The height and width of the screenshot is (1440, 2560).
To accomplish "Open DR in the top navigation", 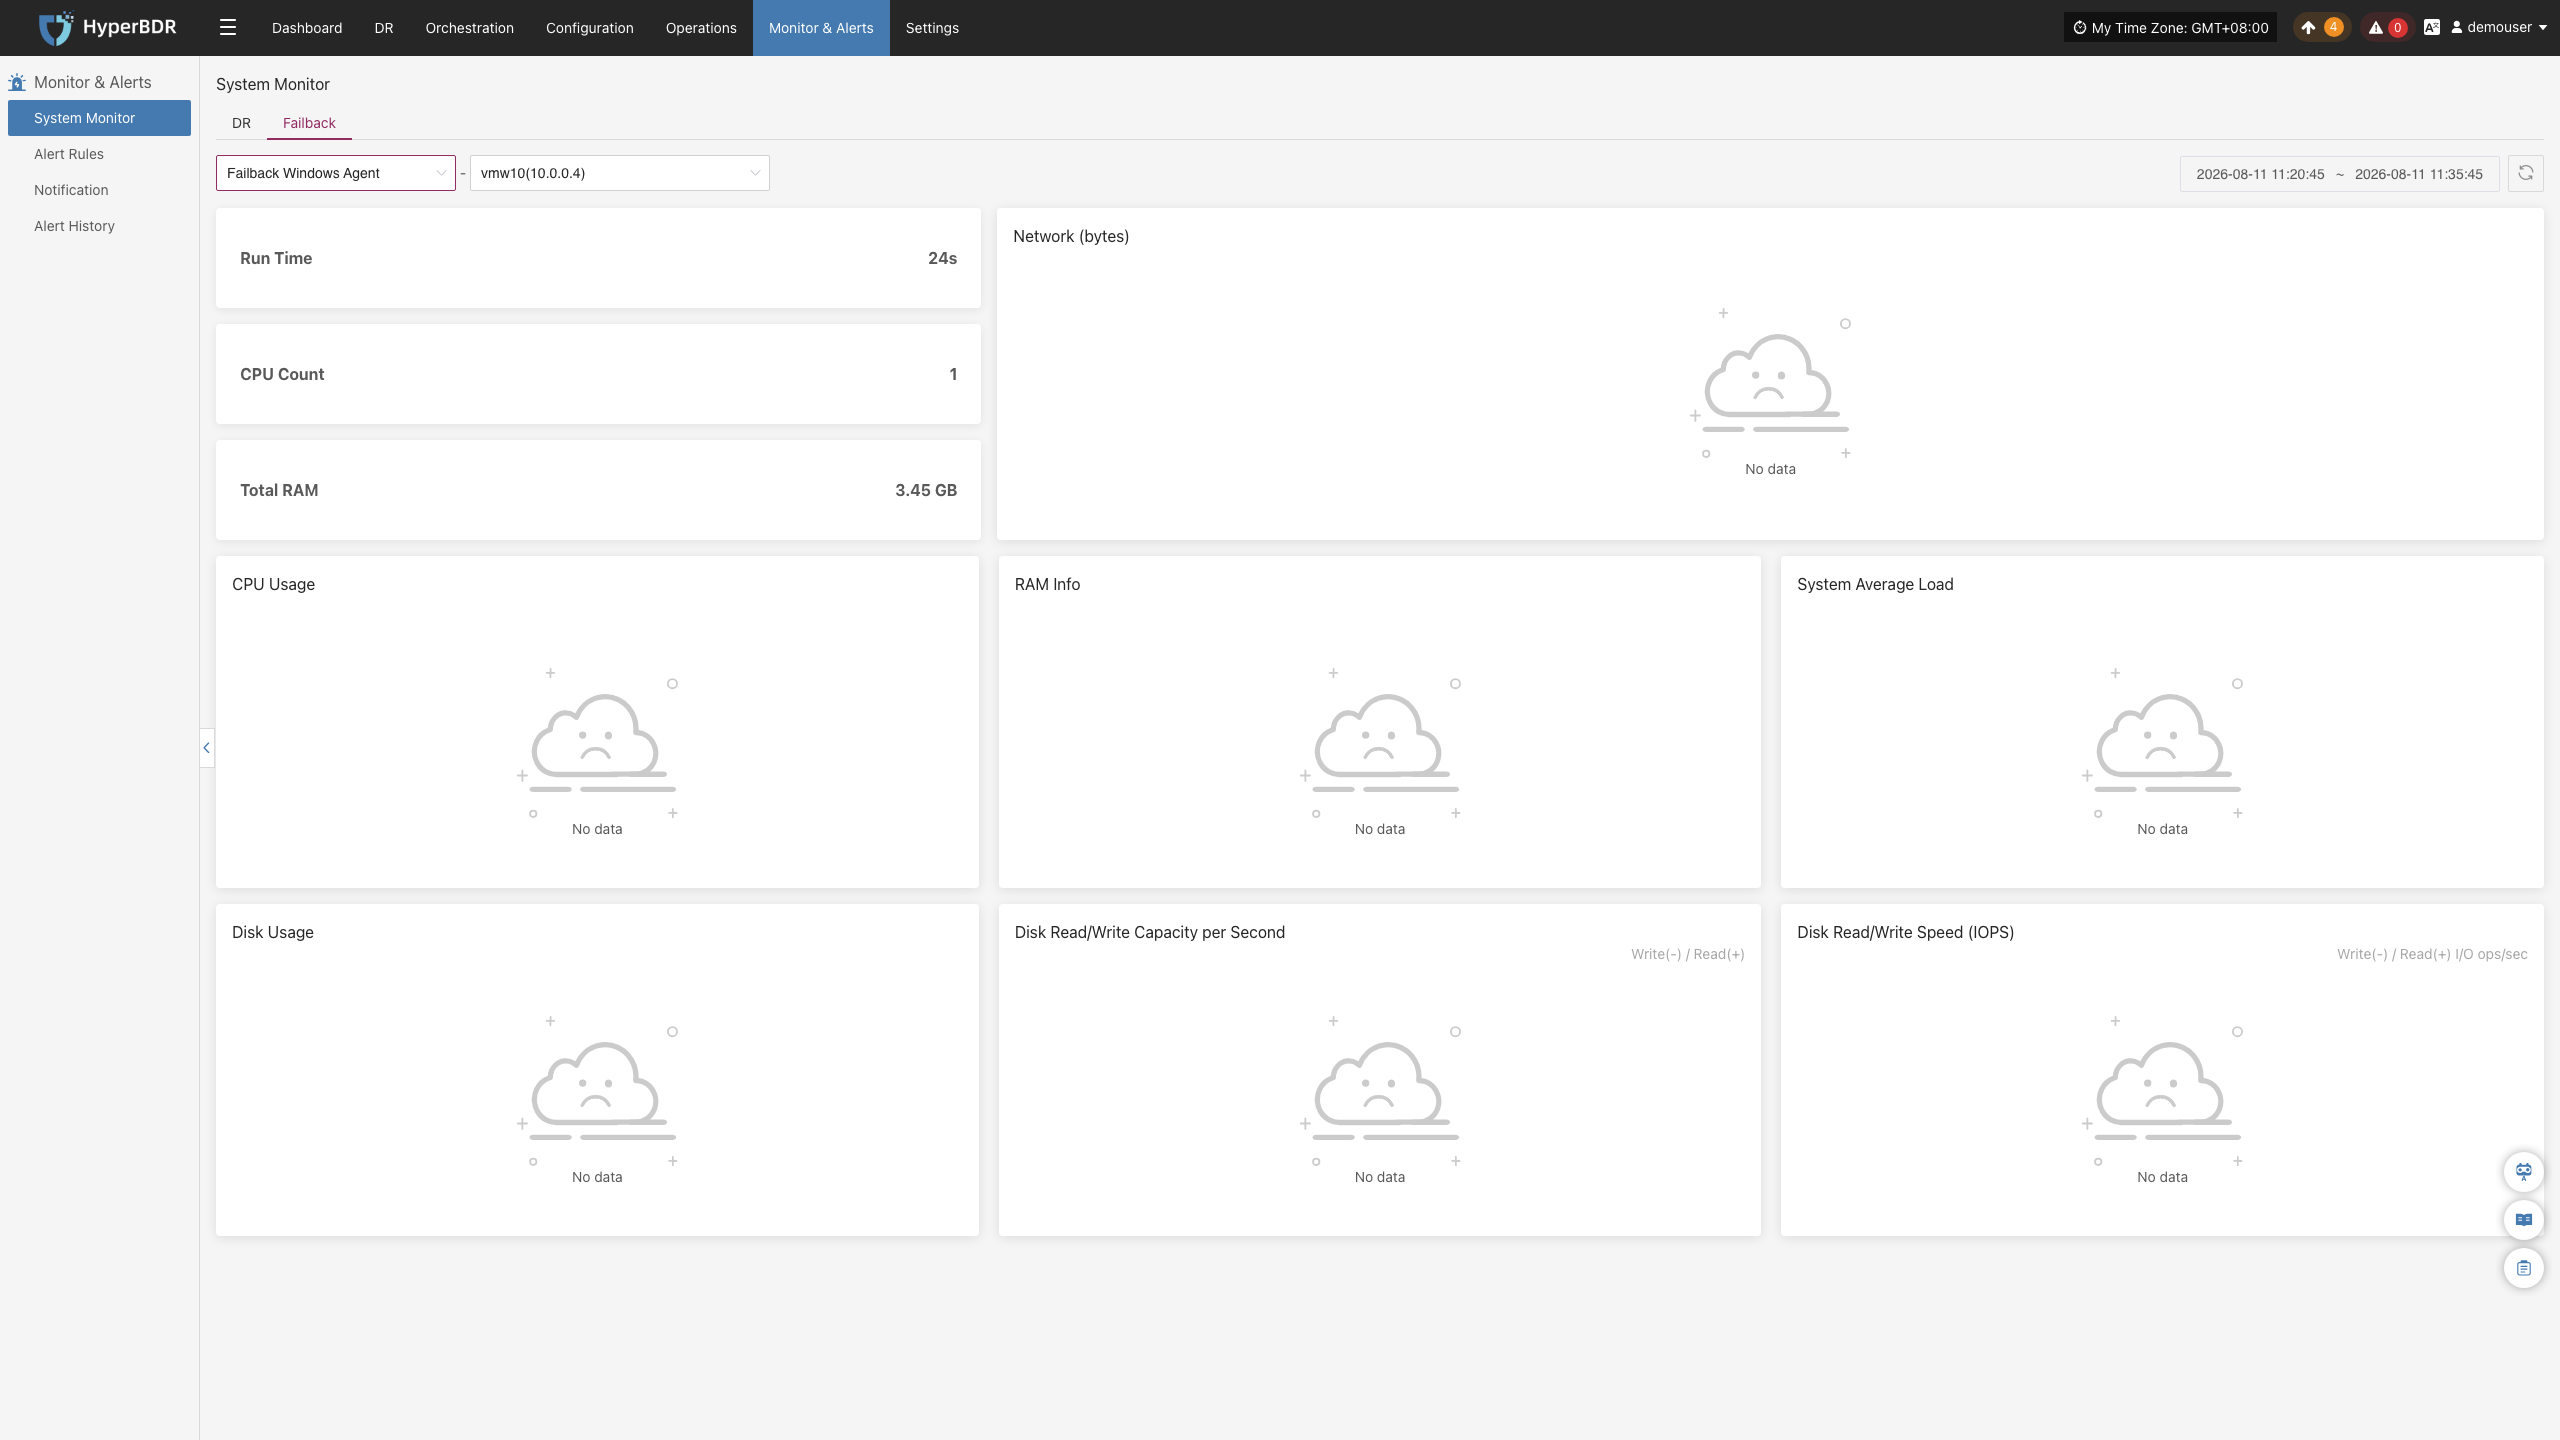I will coord(384,28).
